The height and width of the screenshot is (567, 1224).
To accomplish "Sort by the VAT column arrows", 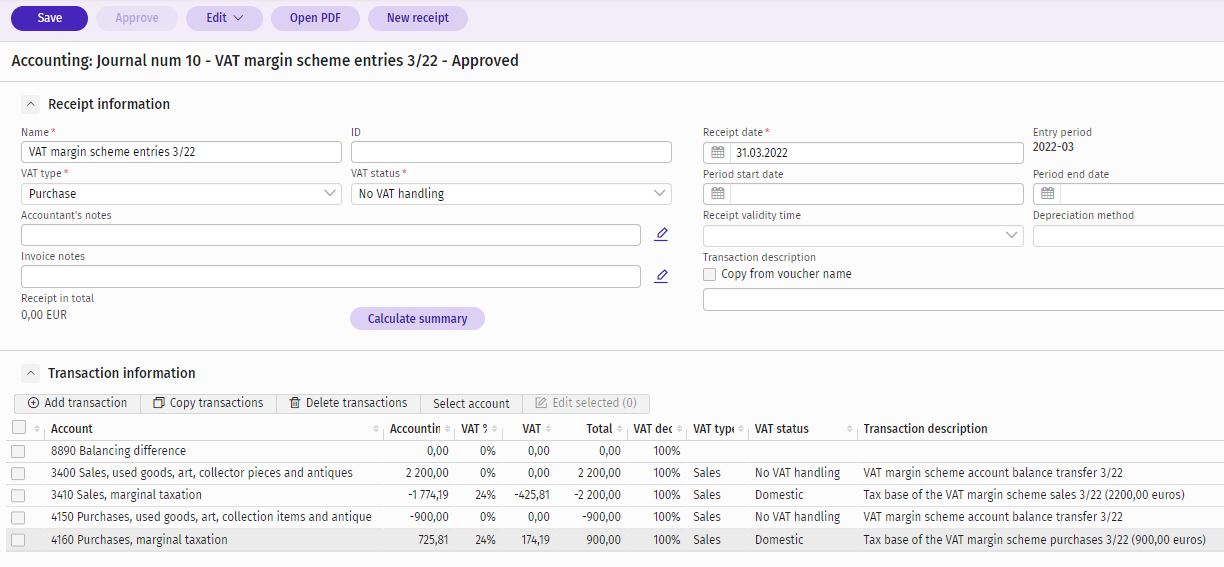I will (547, 429).
